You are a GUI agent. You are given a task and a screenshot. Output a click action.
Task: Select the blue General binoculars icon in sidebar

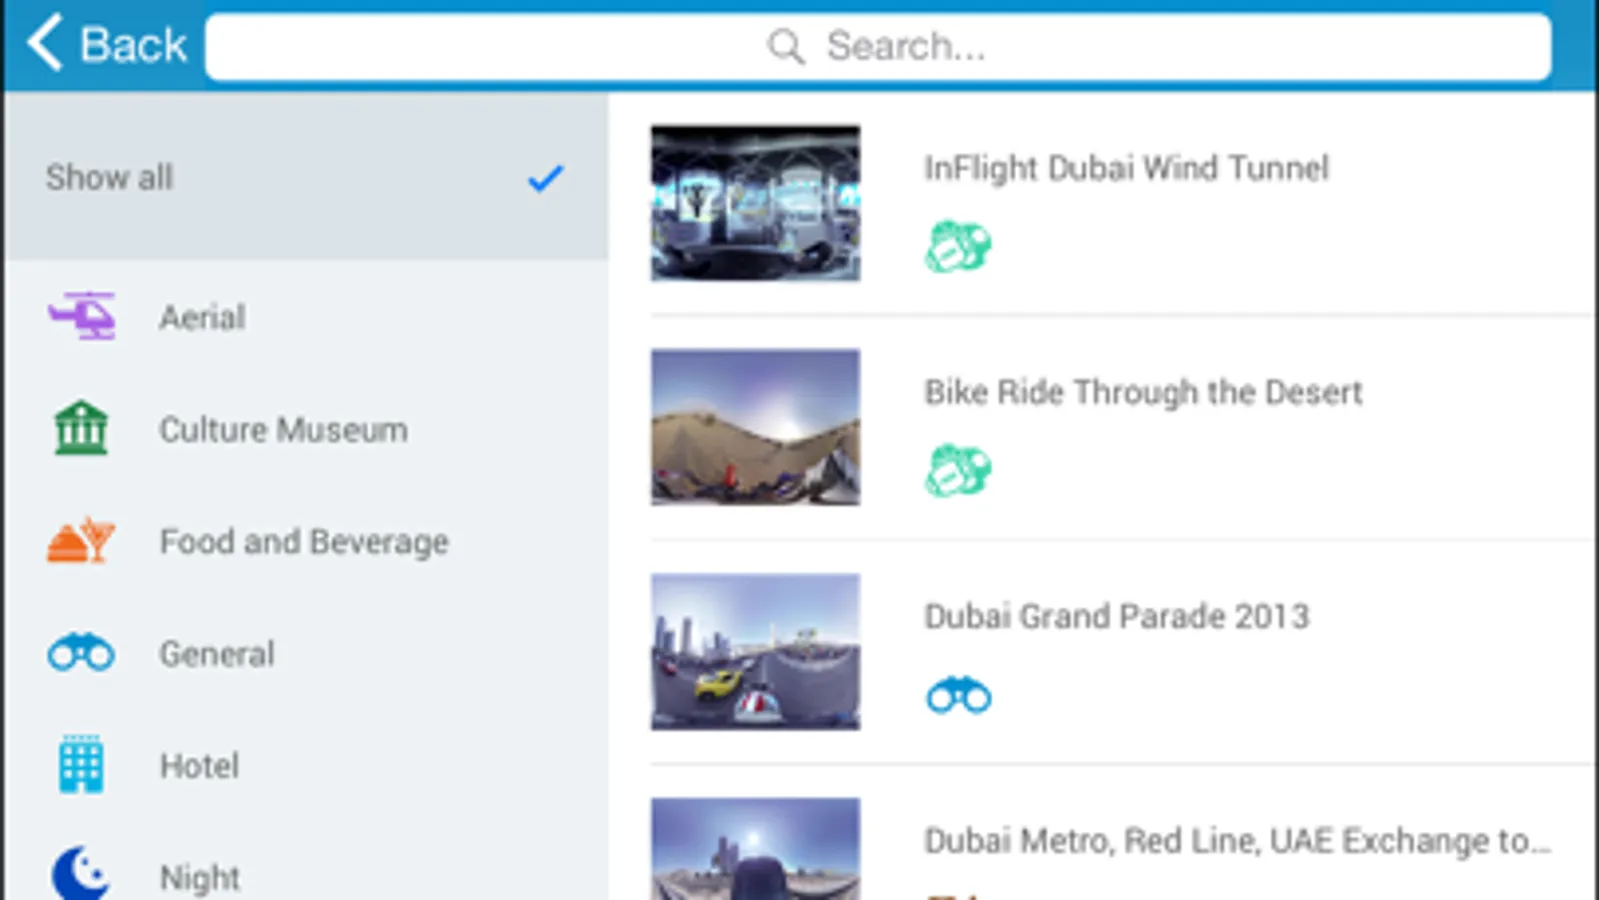click(x=81, y=654)
